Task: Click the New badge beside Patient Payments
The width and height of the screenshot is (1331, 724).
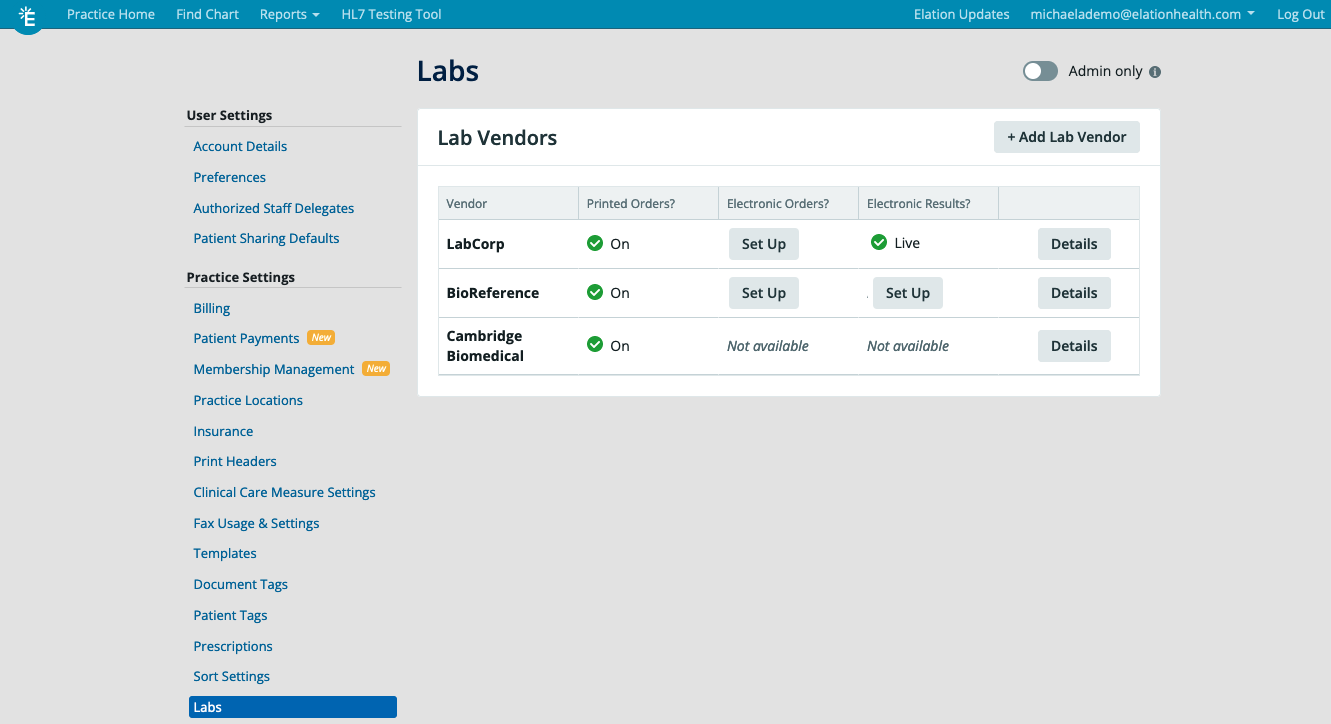Action: click(321, 338)
